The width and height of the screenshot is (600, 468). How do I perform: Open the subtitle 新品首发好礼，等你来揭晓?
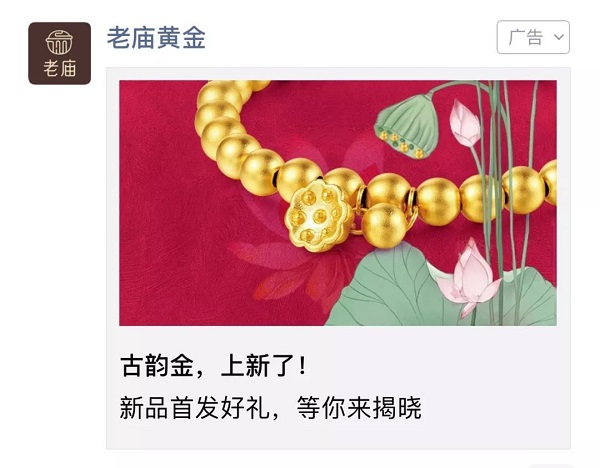coord(271,408)
